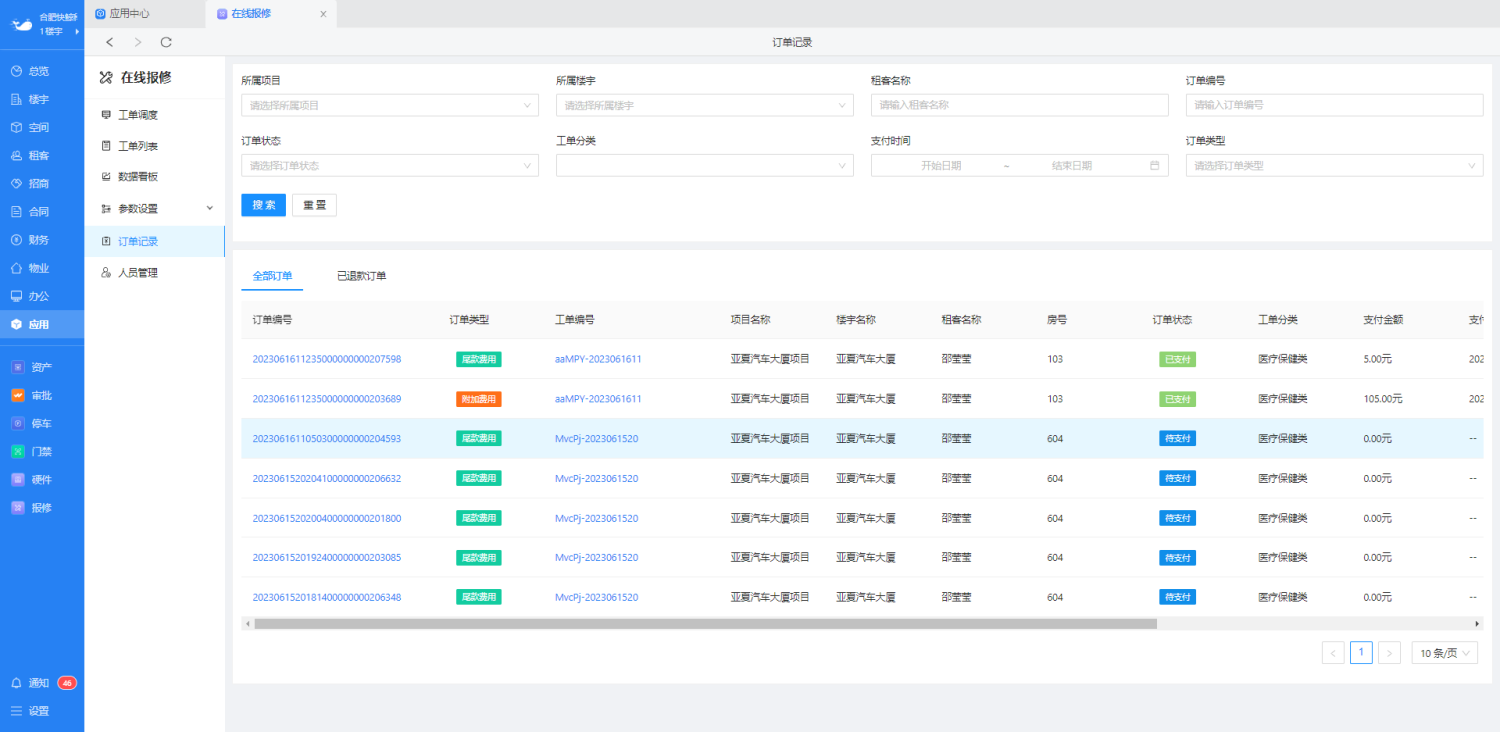The height and width of the screenshot is (732, 1500).
Task: Go forward with the right arrow
Action: click(138, 42)
